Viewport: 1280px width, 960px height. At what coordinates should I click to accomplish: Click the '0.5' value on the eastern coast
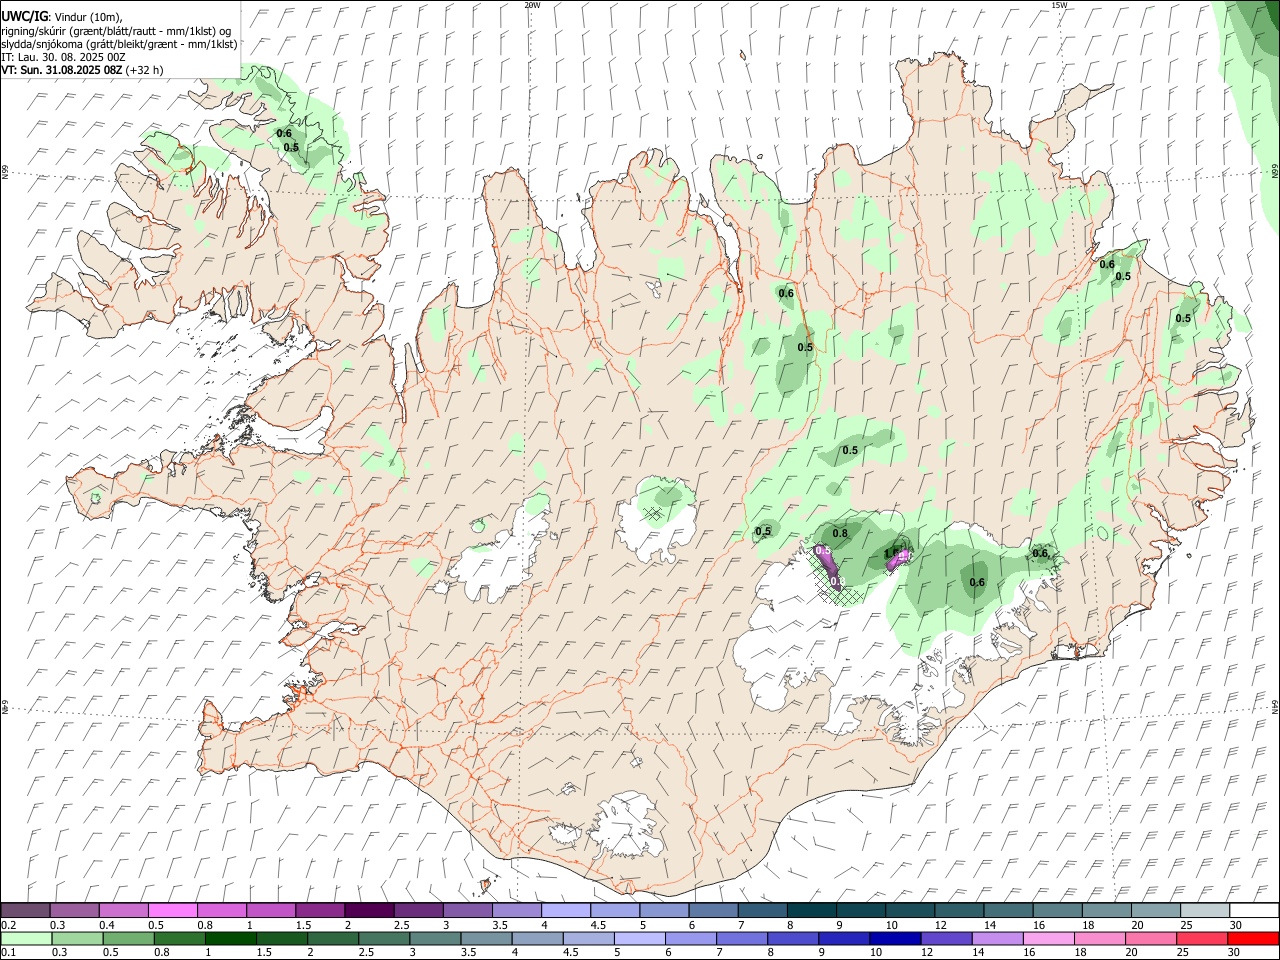[1183, 318]
